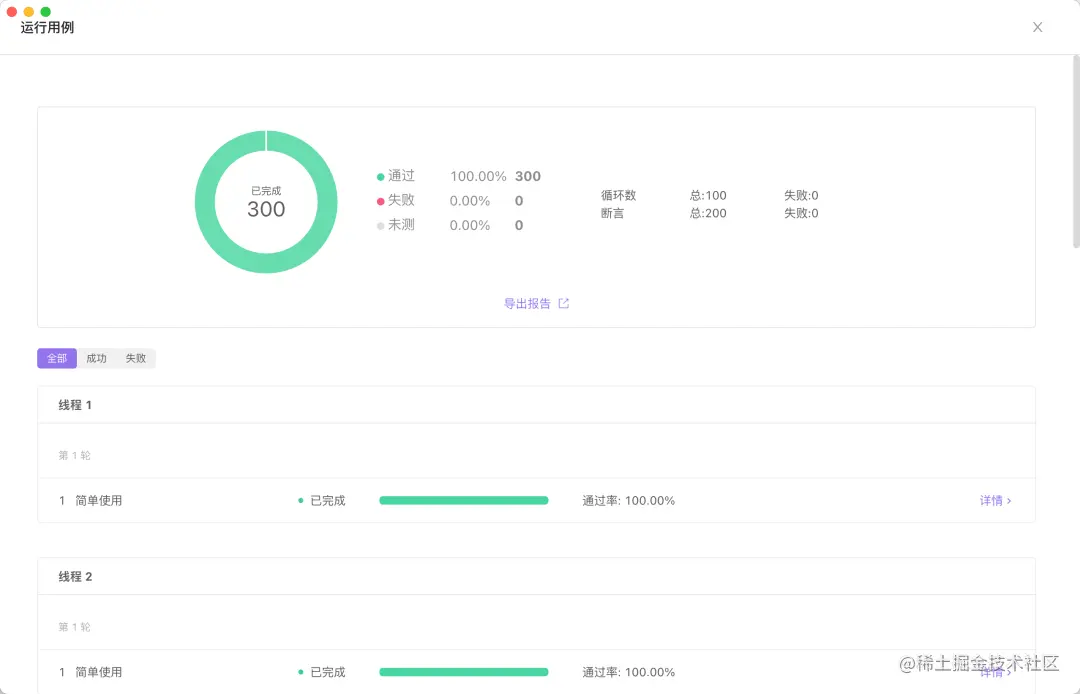Click the 断言 label
Viewport: 1080px width, 694px height.
tap(612, 213)
